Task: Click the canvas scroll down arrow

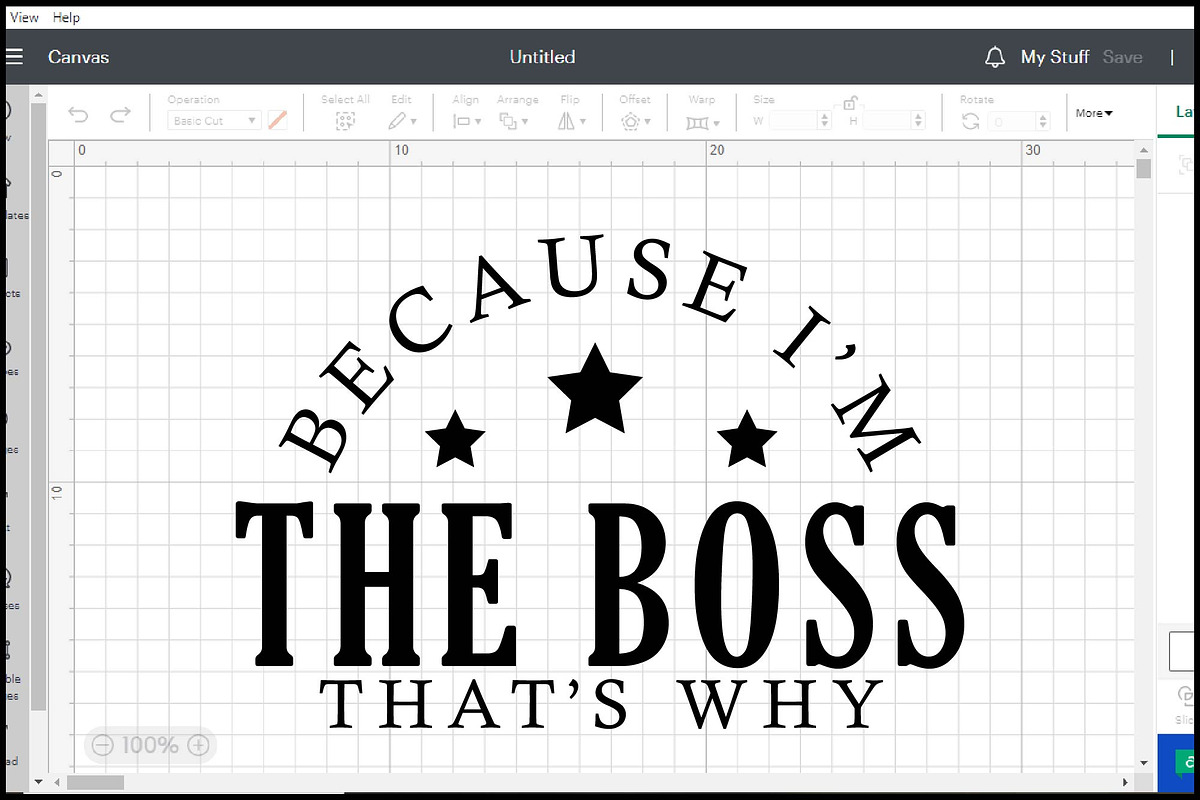Action: tap(1144, 765)
